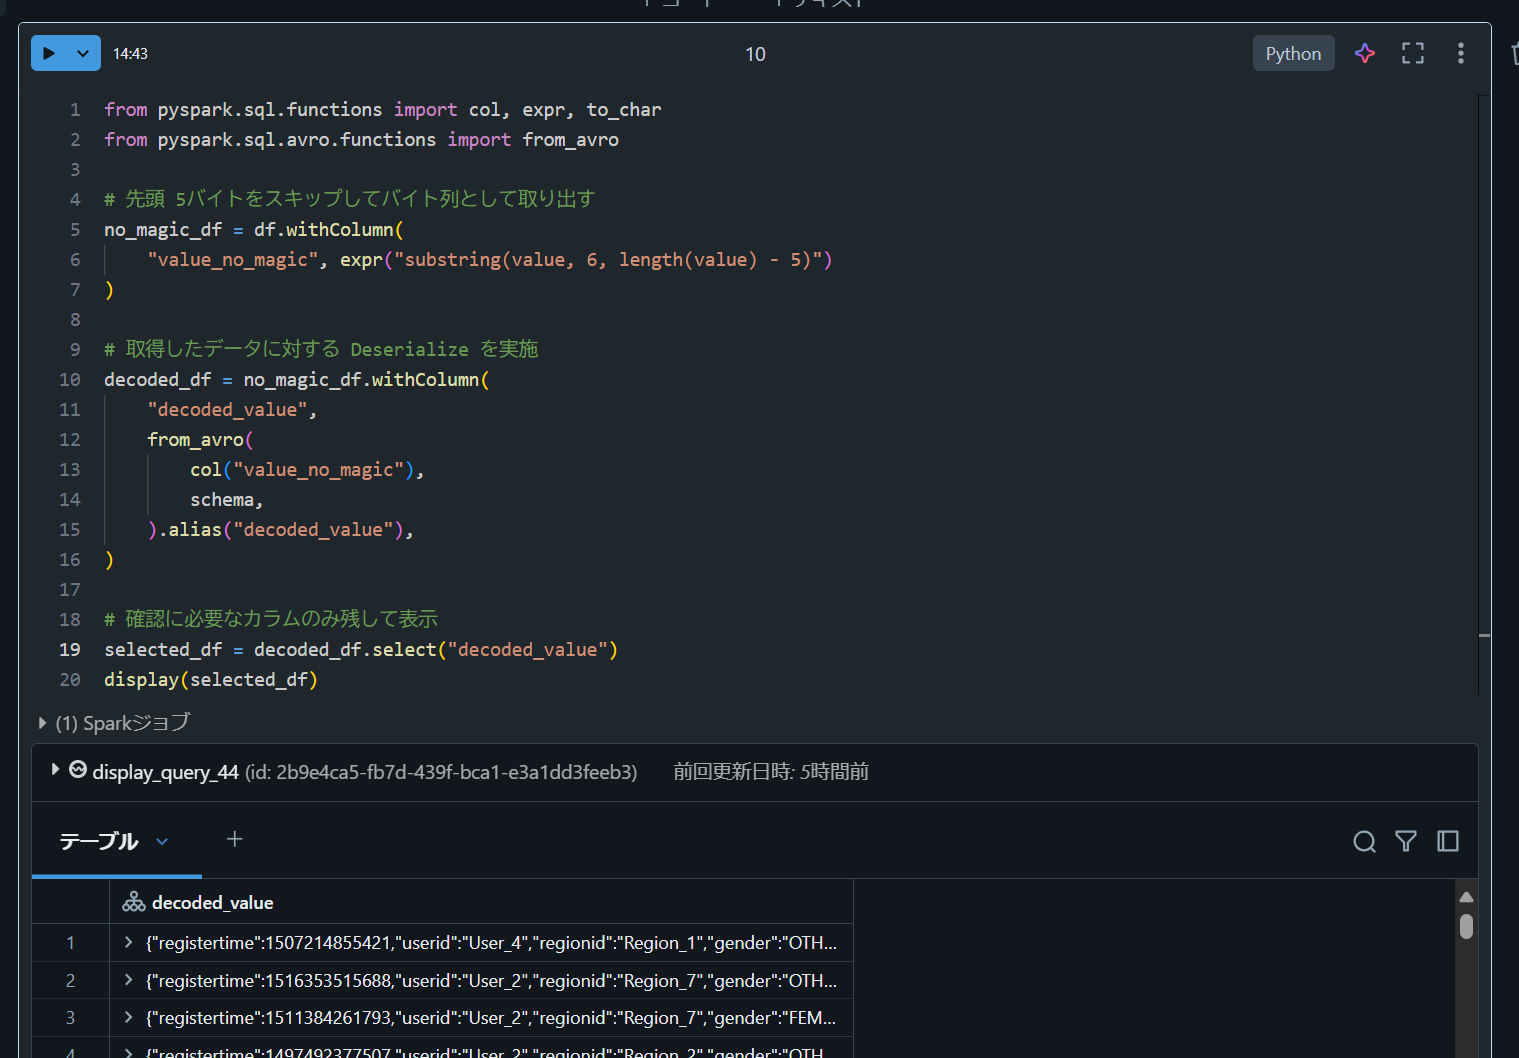Click the "value_no_magic" string on line 6
1519x1058 pixels.
pyautogui.click(x=234, y=260)
